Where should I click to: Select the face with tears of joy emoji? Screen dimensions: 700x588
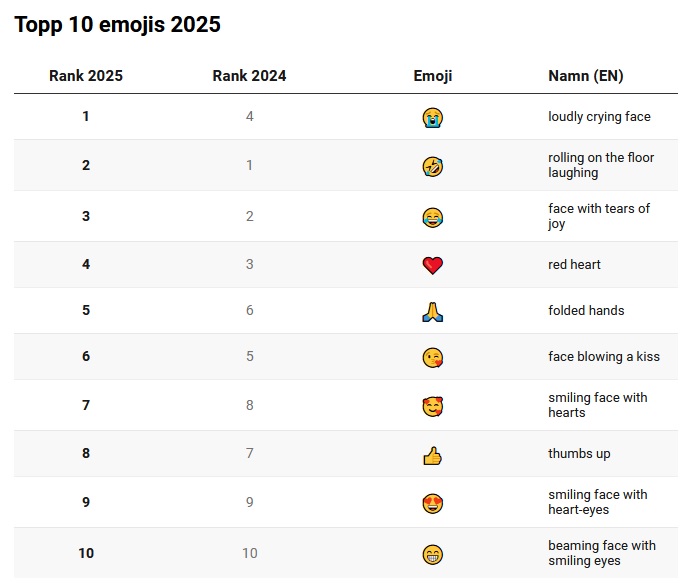432,217
